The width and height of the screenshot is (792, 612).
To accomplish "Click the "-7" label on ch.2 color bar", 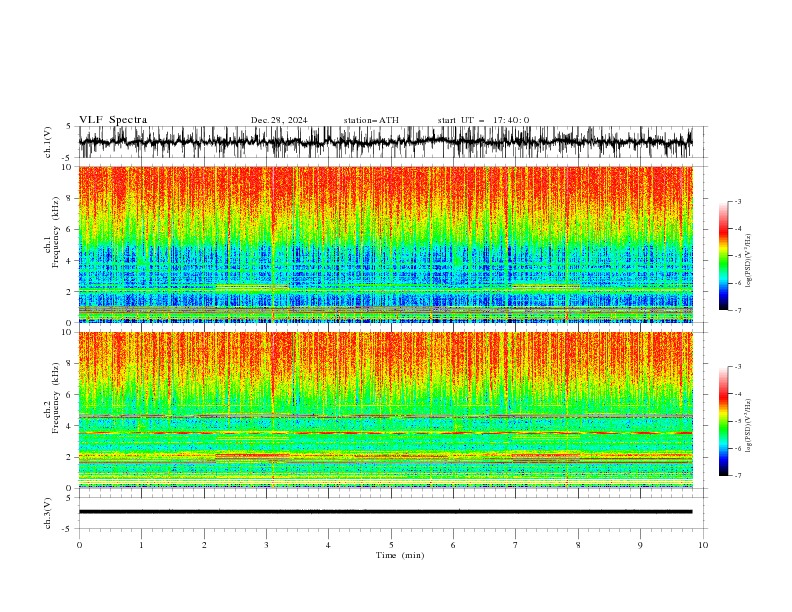I will click(738, 475).
